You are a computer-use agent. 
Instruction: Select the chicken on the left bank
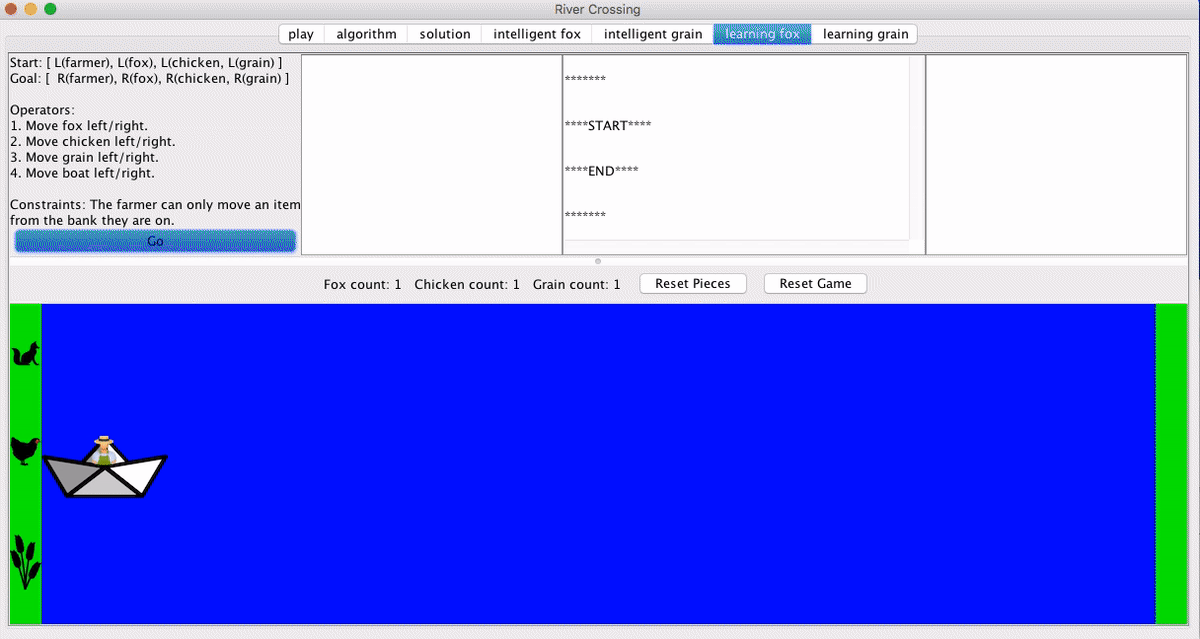coord(25,451)
